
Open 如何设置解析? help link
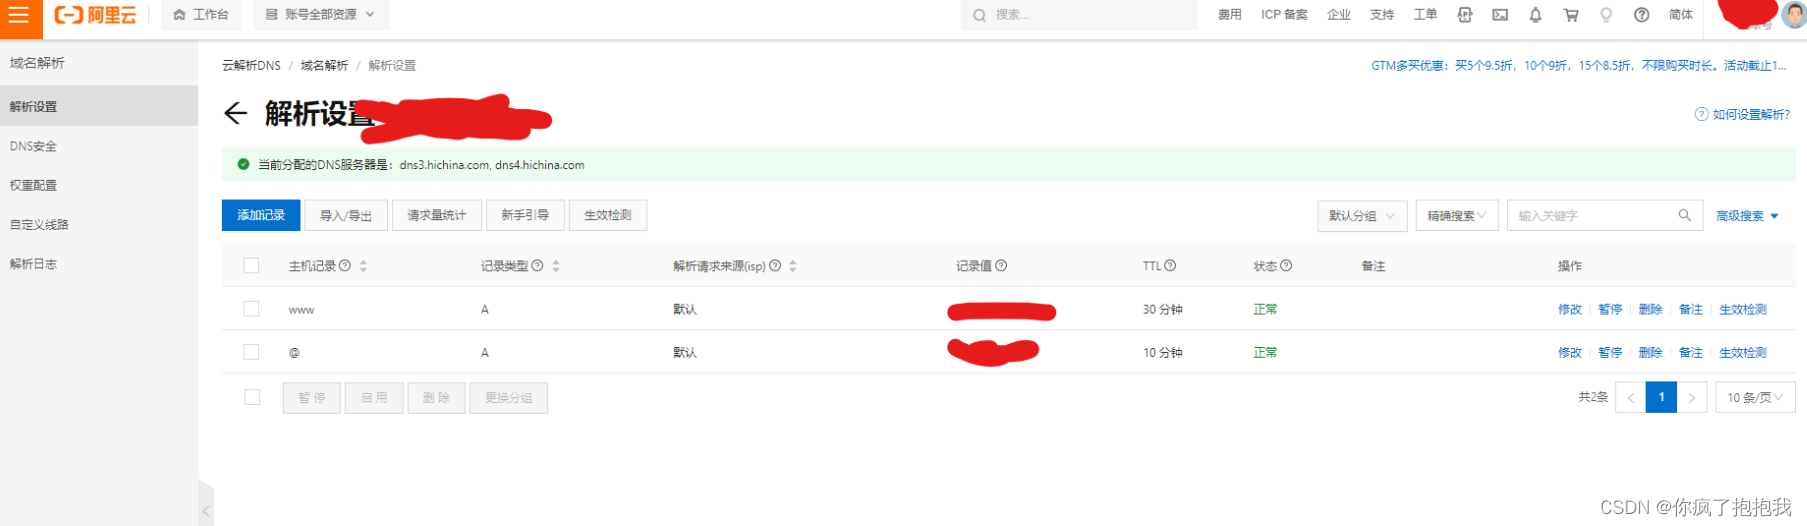click(x=1743, y=114)
